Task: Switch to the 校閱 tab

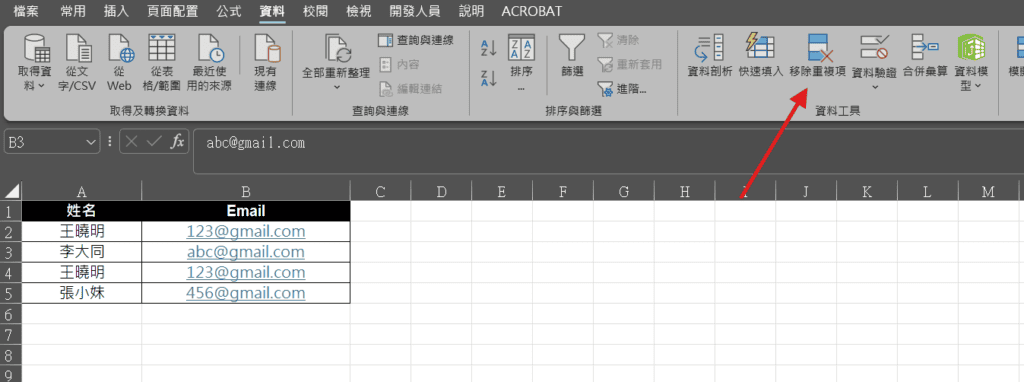Action: coord(315,11)
